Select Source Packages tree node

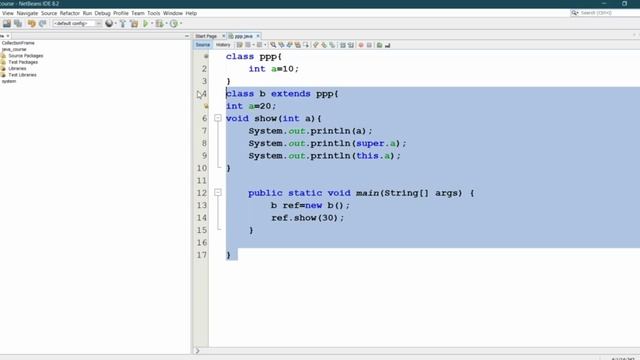click(x=26, y=56)
